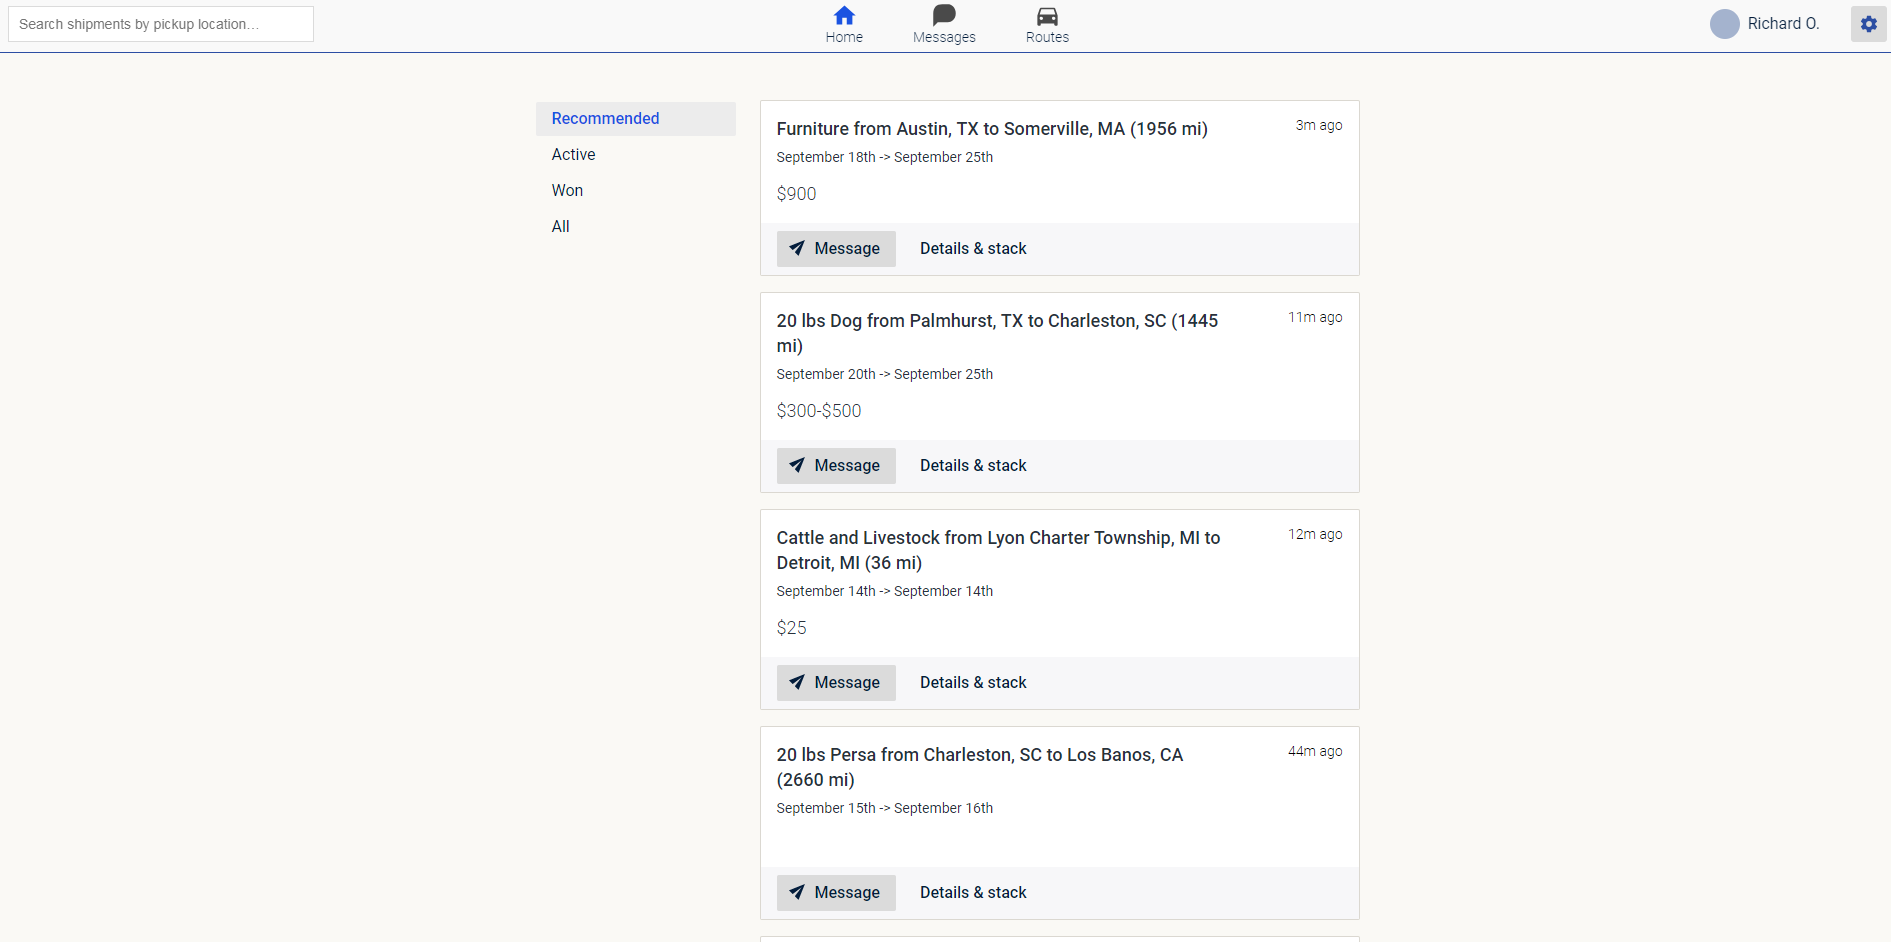Focus the search shipments by pickup field

pos(161,24)
